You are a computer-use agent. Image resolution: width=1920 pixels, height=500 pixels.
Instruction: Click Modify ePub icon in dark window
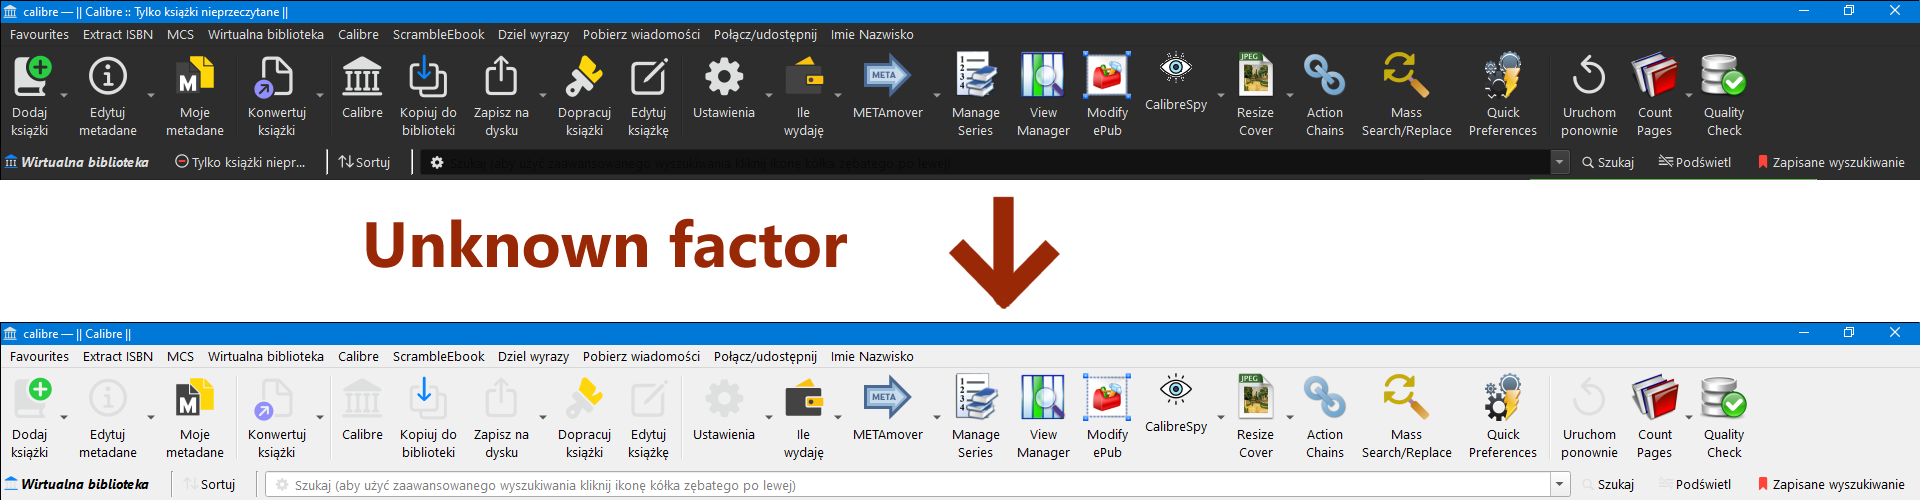[1107, 76]
